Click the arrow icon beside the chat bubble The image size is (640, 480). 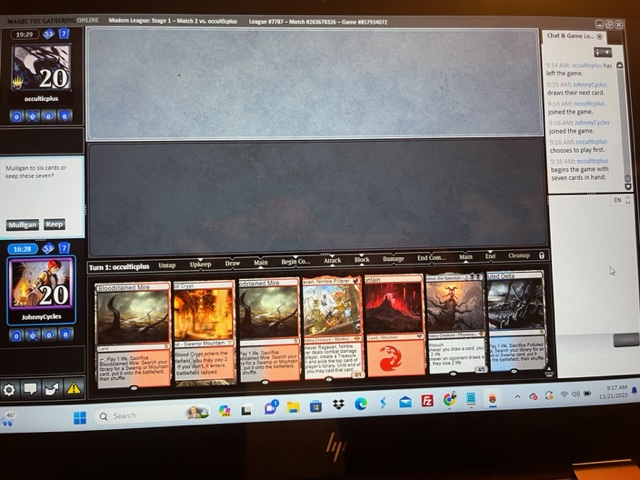(x=51, y=389)
